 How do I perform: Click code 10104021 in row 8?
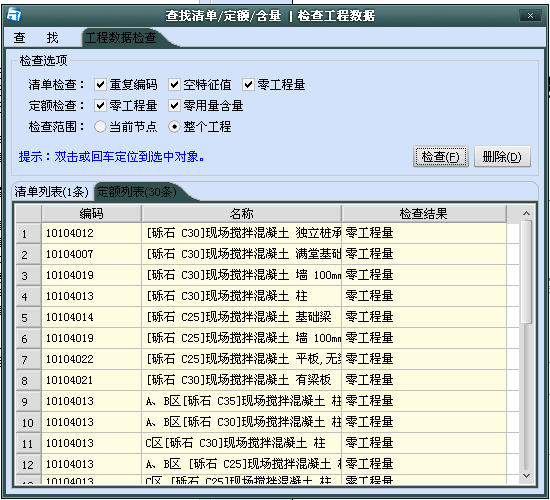92,380
